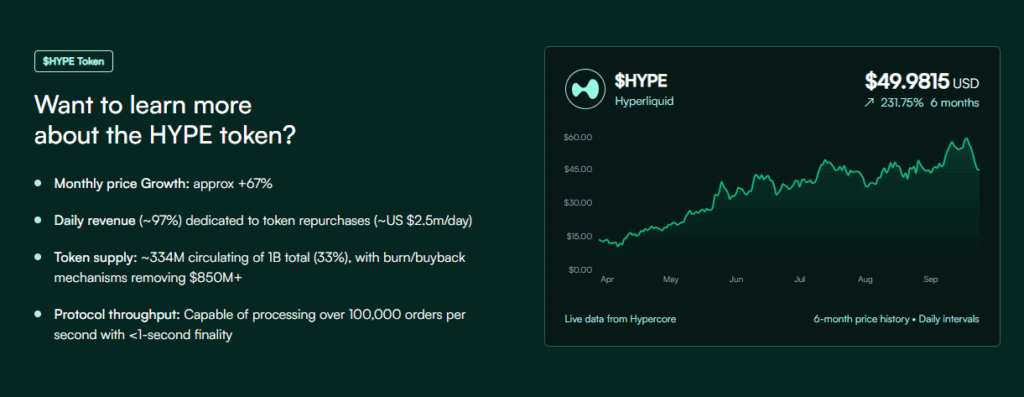The height and width of the screenshot is (397, 1024).
Task: Click the Jul x-axis label
Action: click(x=799, y=279)
